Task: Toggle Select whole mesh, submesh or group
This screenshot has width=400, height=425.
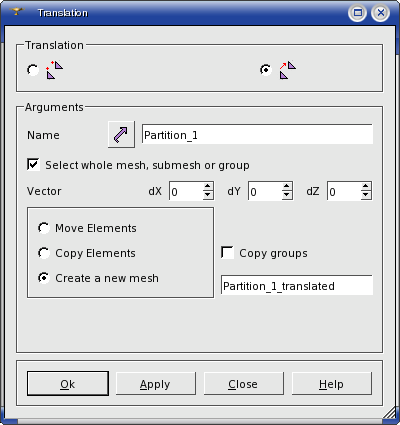Action: coord(33,164)
